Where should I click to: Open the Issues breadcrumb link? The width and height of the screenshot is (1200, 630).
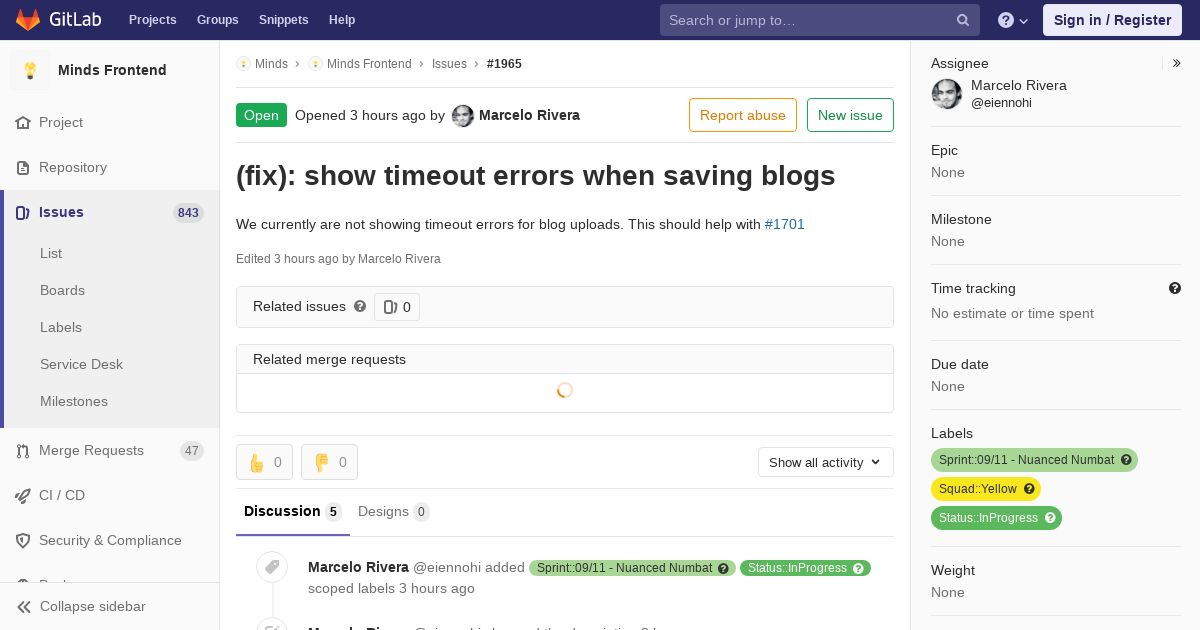(449, 64)
